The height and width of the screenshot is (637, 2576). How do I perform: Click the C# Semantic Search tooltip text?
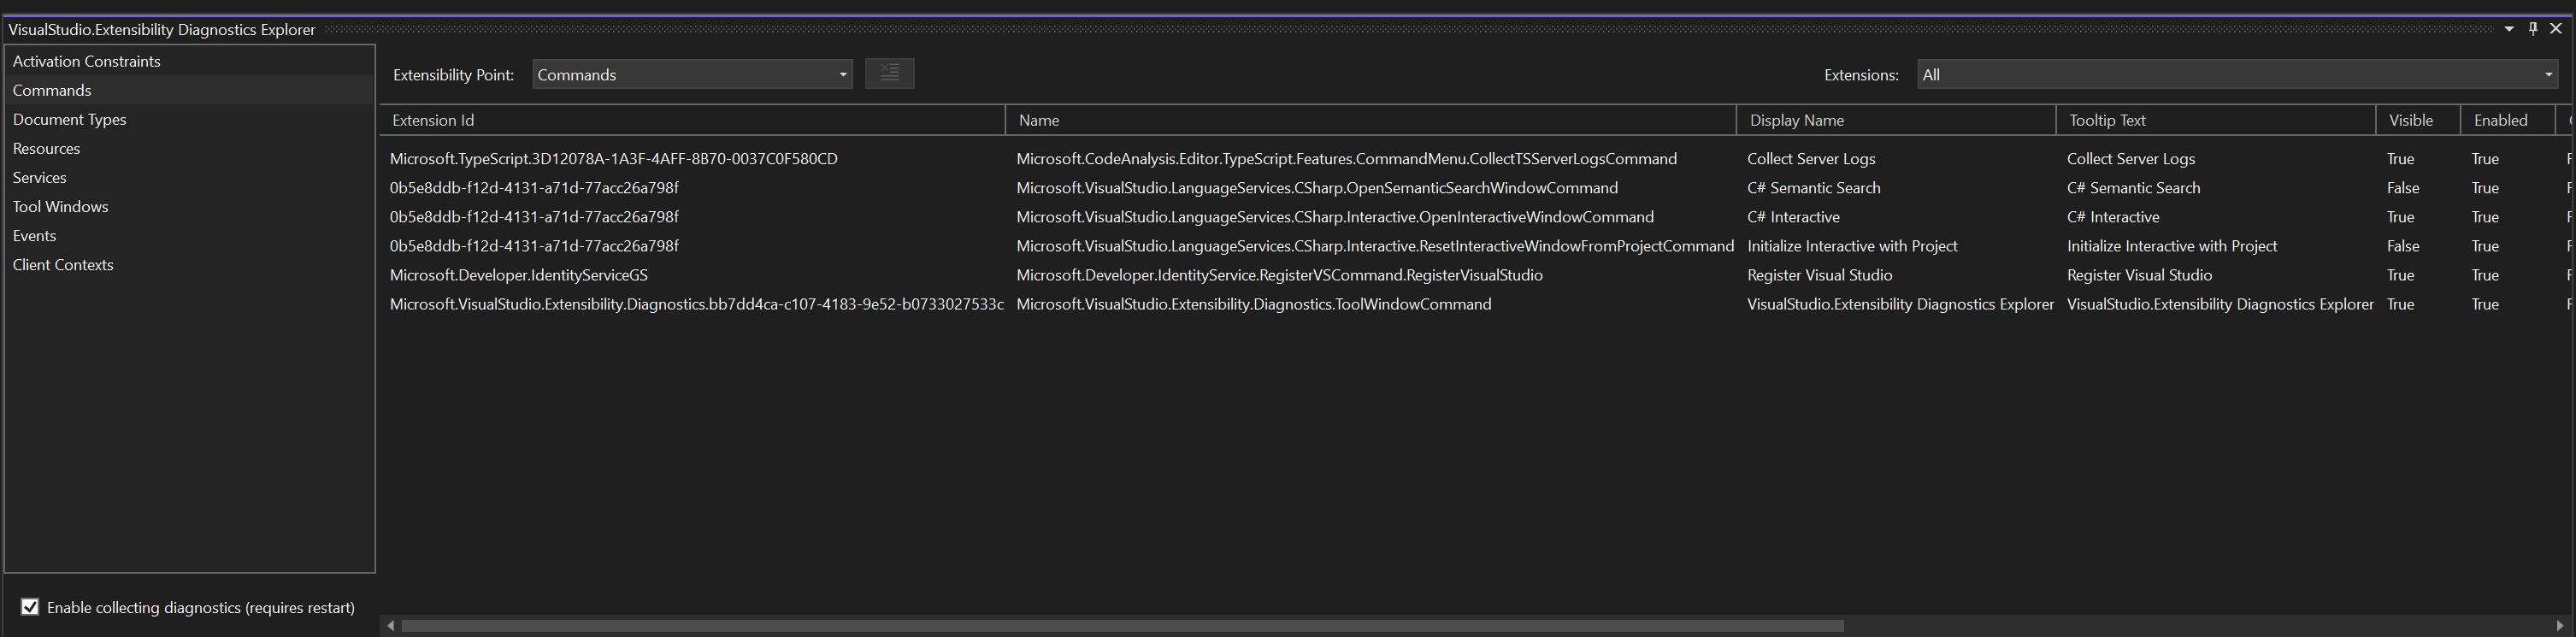click(x=2133, y=188)
